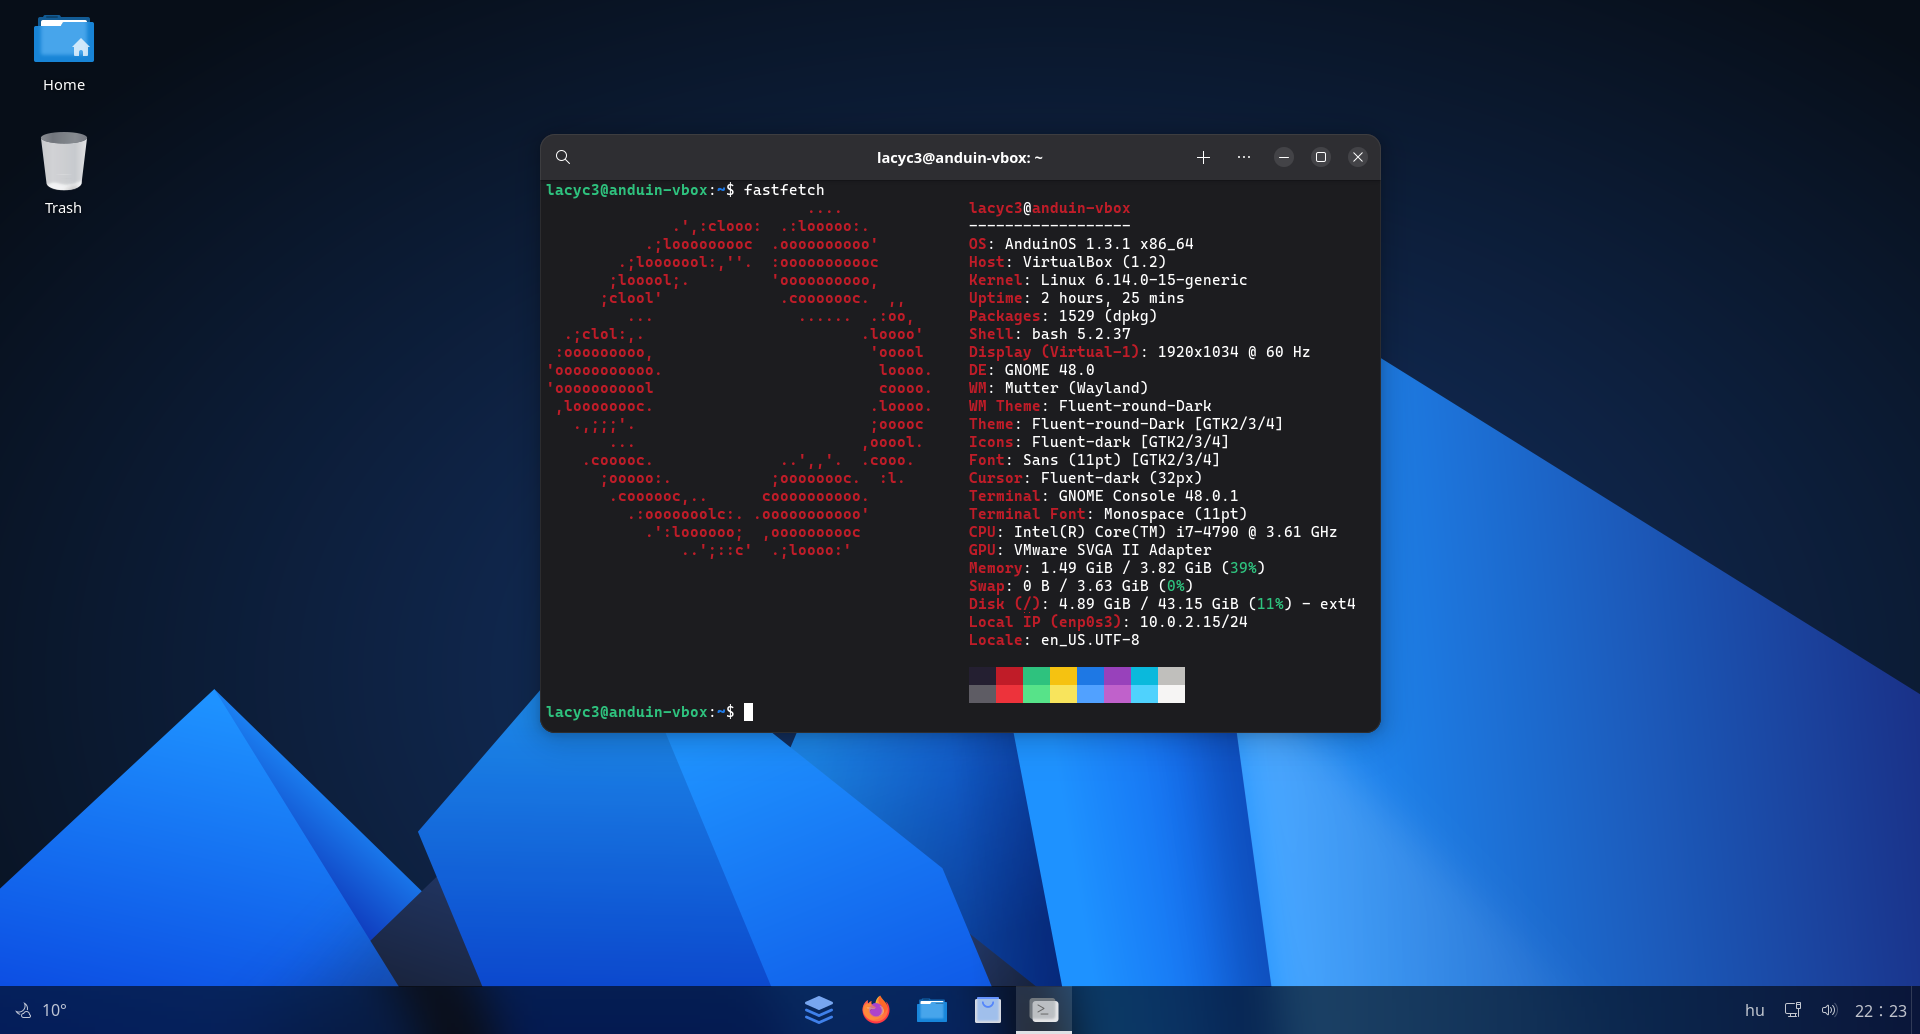This screenshot has width=1920, height=1034.
Task: Click the Disk (/) ext4 line
Action: pyautogui.click(x=1162, y=604)
